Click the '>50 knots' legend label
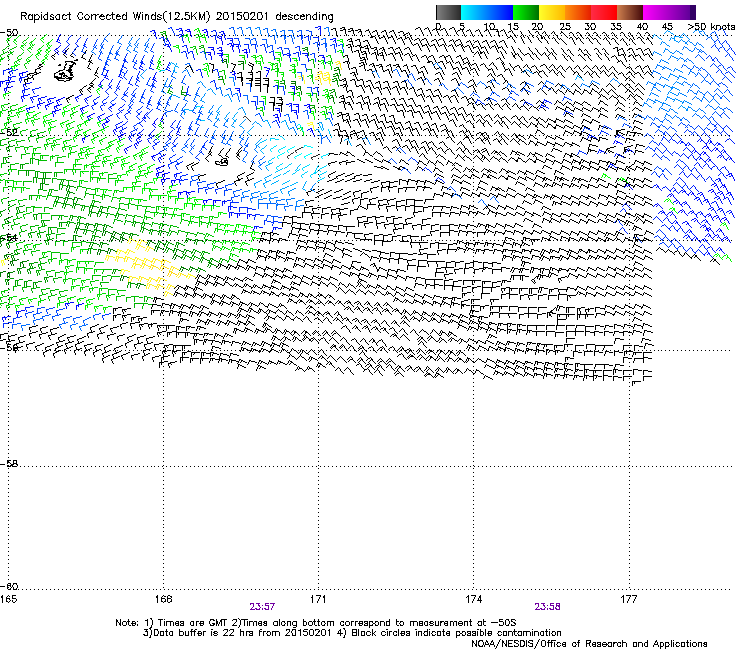This screenshot has width=740, height=650. click(711, 26)
